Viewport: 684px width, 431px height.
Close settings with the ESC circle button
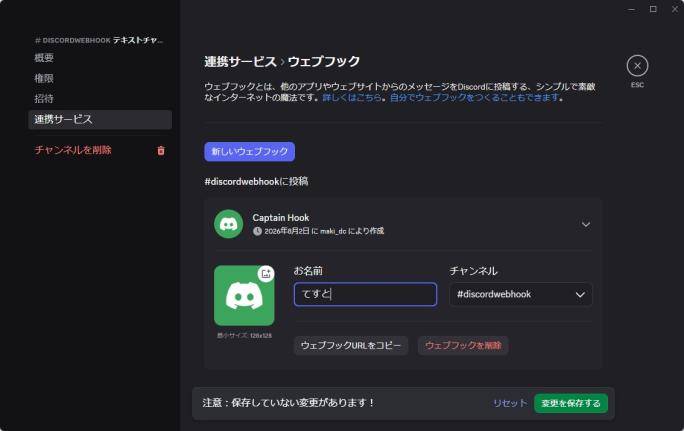[x=637, y=66]
